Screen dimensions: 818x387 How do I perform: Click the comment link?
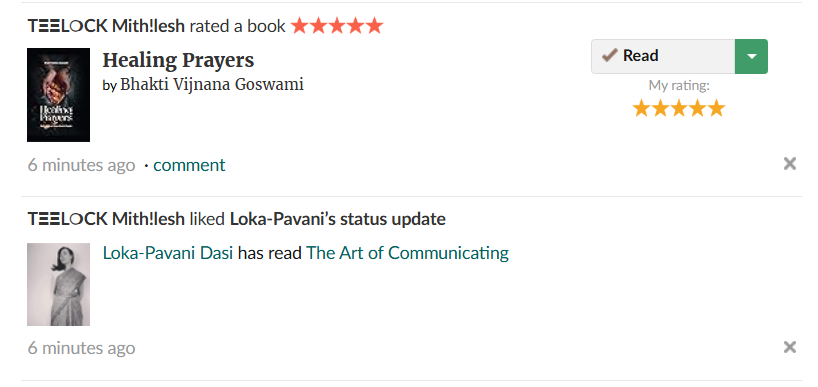pyautogui.click(x=189, y=165)
